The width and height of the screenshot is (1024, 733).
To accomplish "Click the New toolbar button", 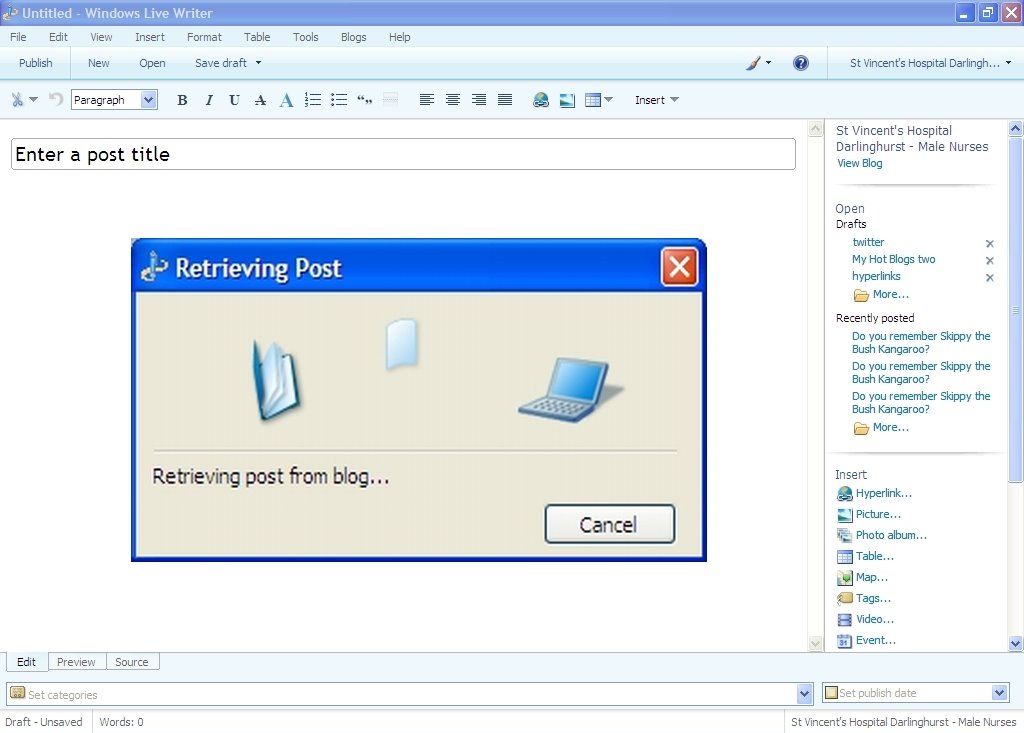I will coord(99,63).
